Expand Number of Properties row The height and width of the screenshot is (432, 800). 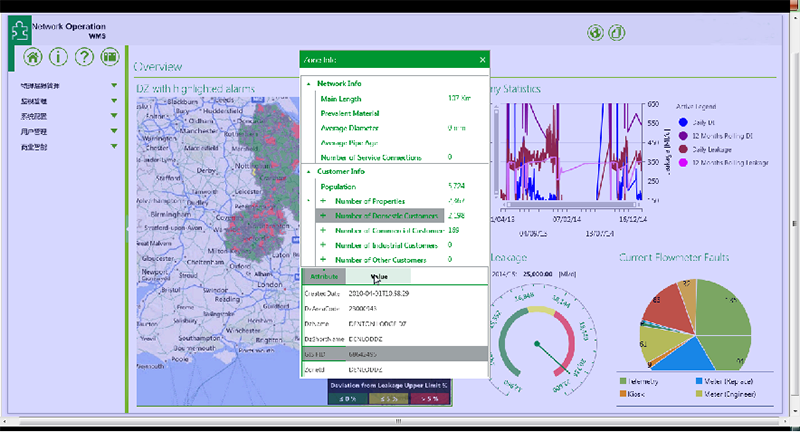[323, 201]
